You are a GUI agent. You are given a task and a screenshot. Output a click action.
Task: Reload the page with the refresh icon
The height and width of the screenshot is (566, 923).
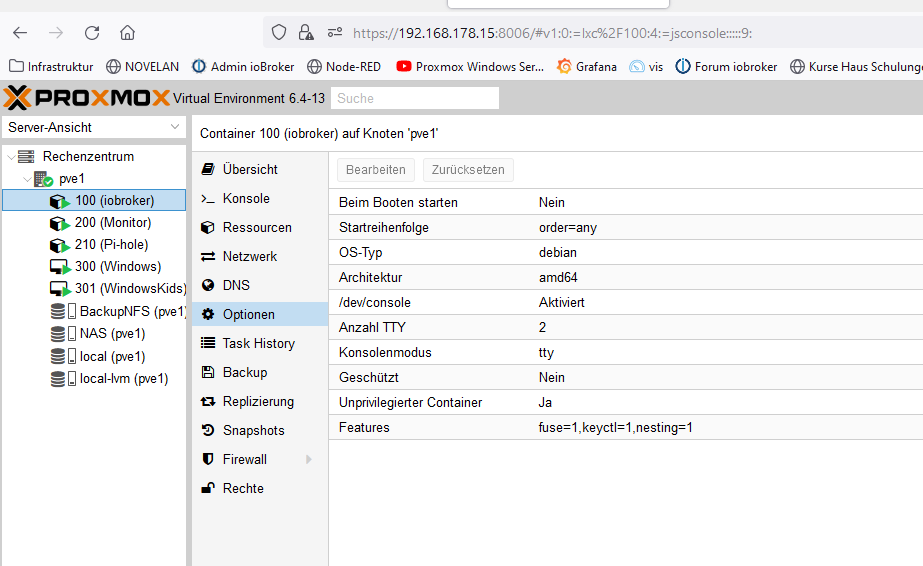pos(92,33)
